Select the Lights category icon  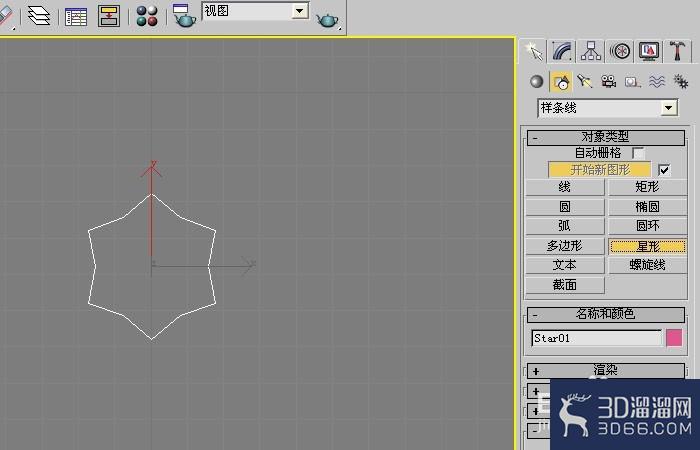tap(584, 82)
